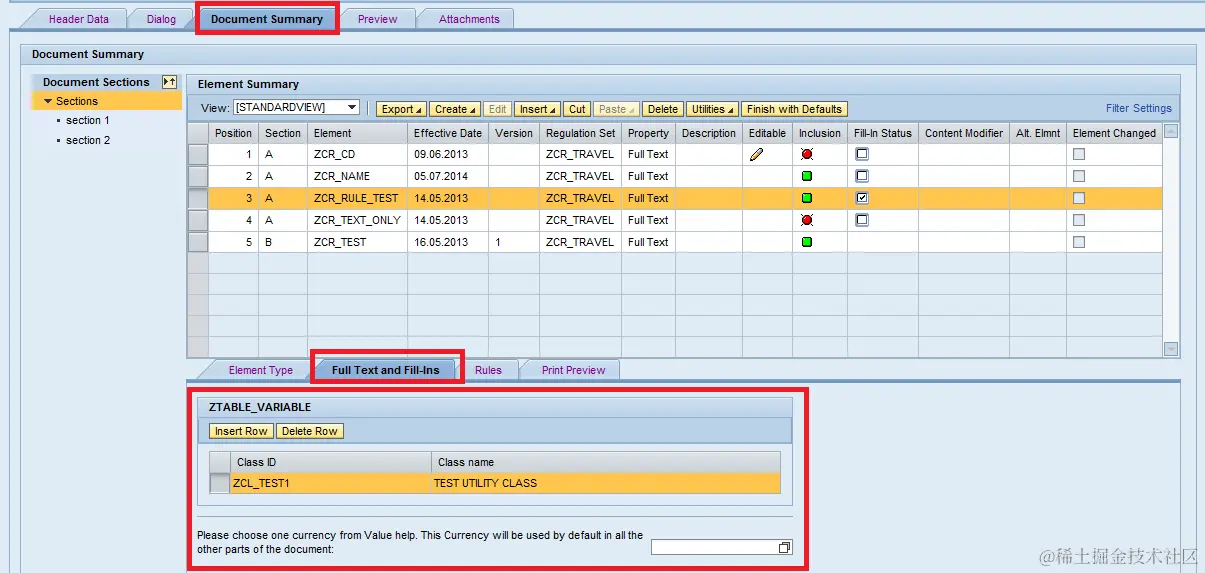The image size is (1205, 573).
Task: Select row selector for ZCL_TEST1 row
Action: click(219, 483)
